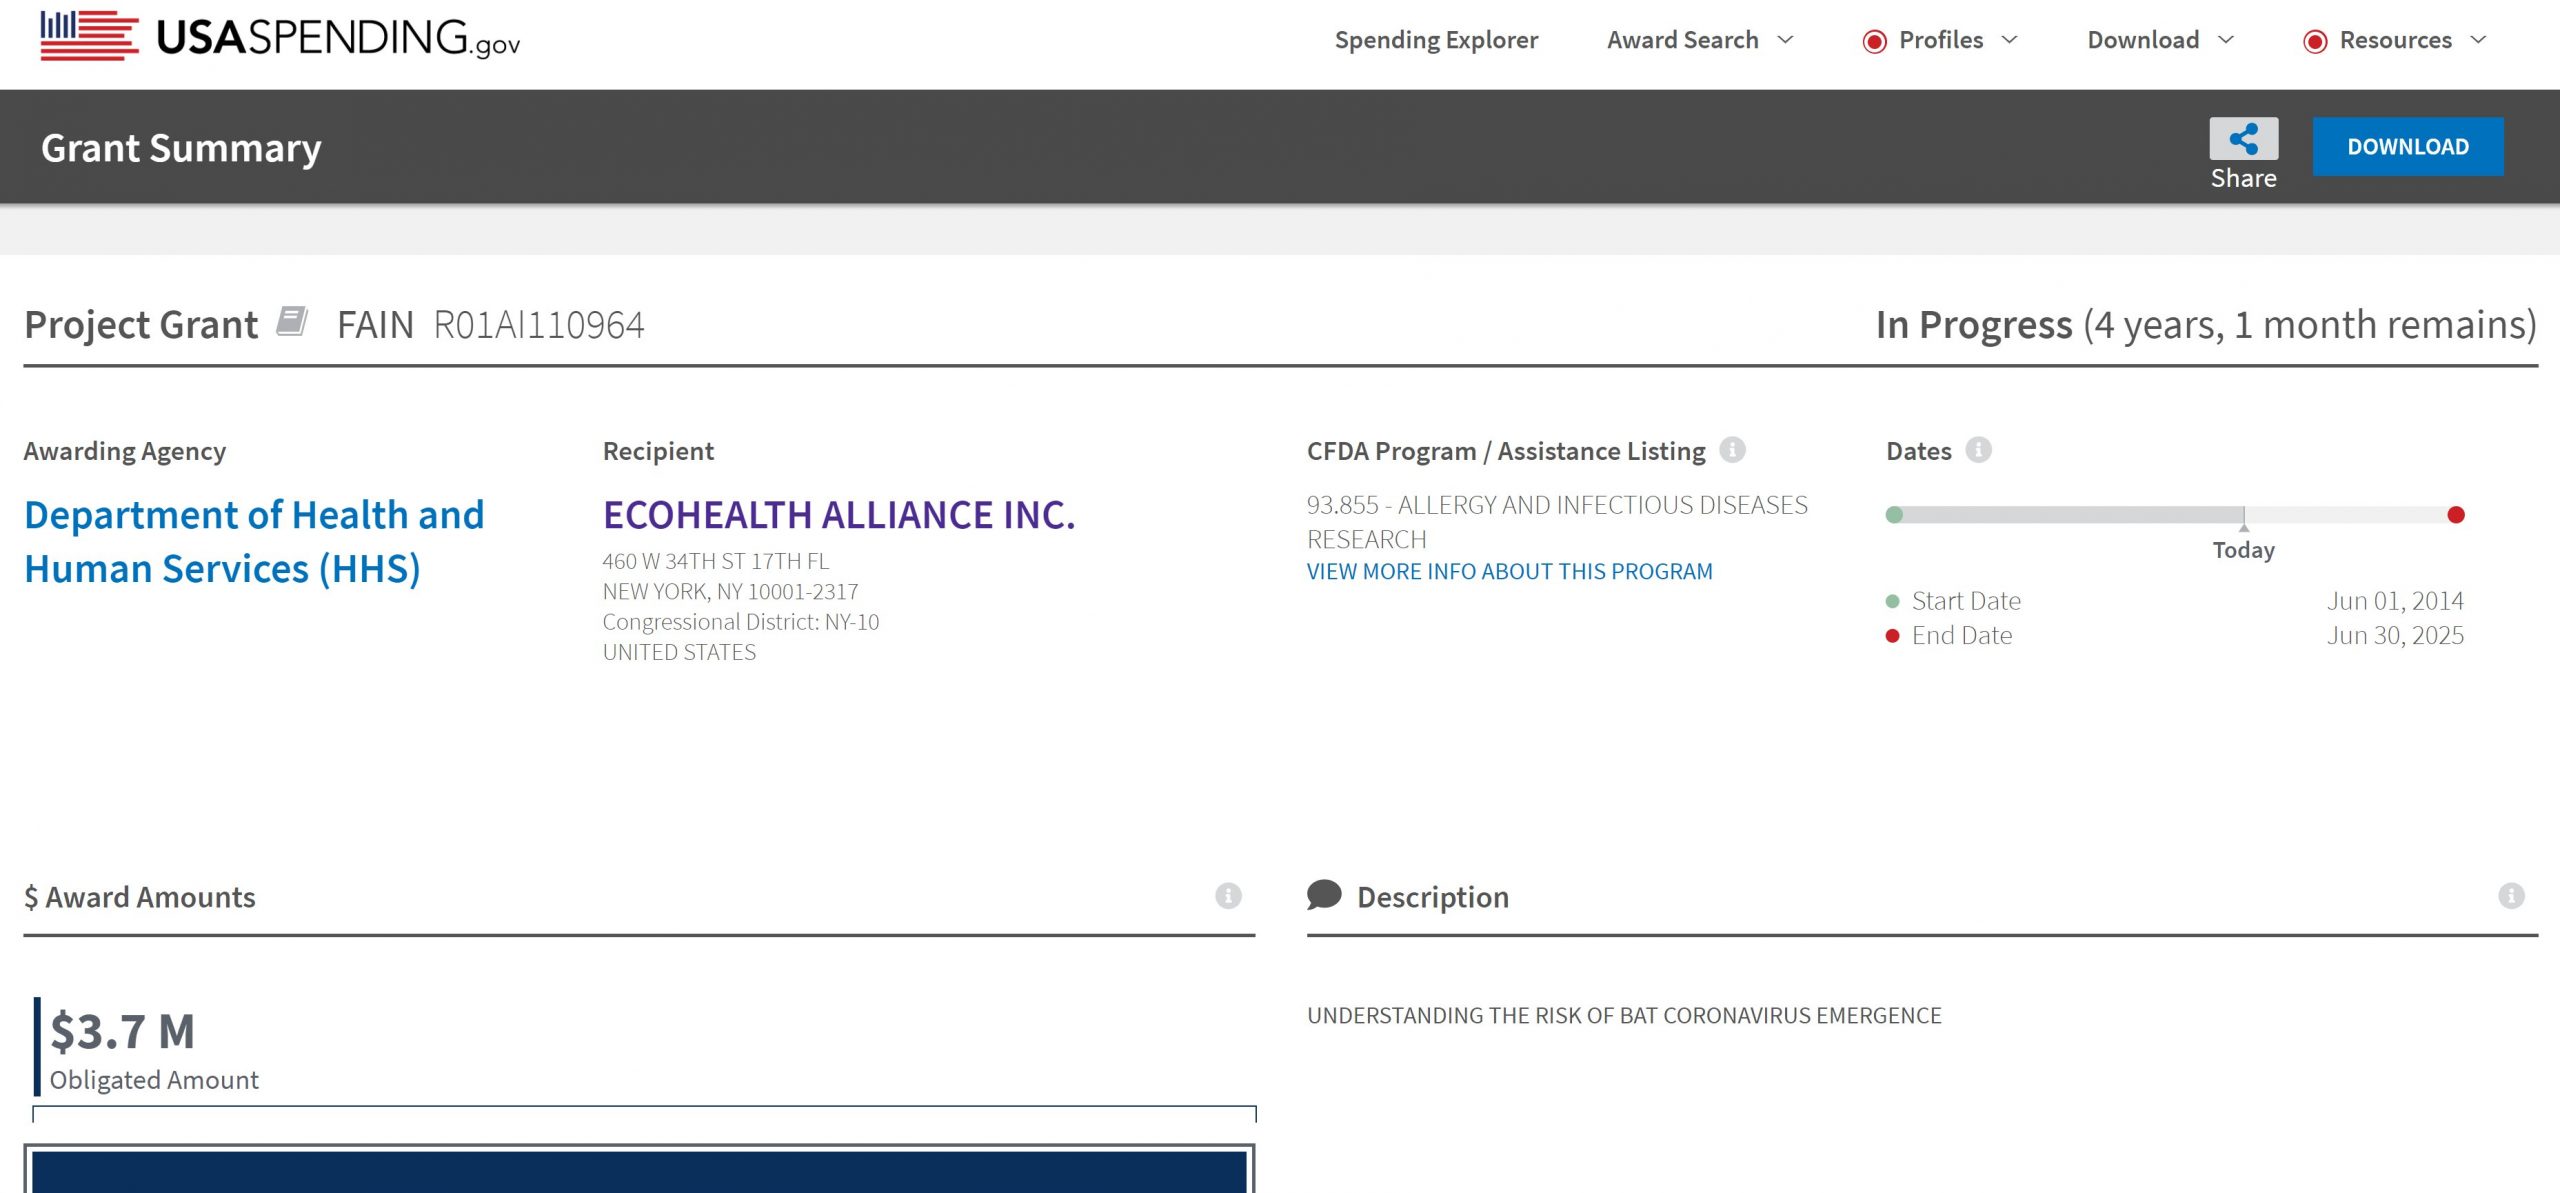Click the USAspending.gov flag logo
Viewport: 2560px width, 1193px height.
pyautogui.click(x=89, y=36)
